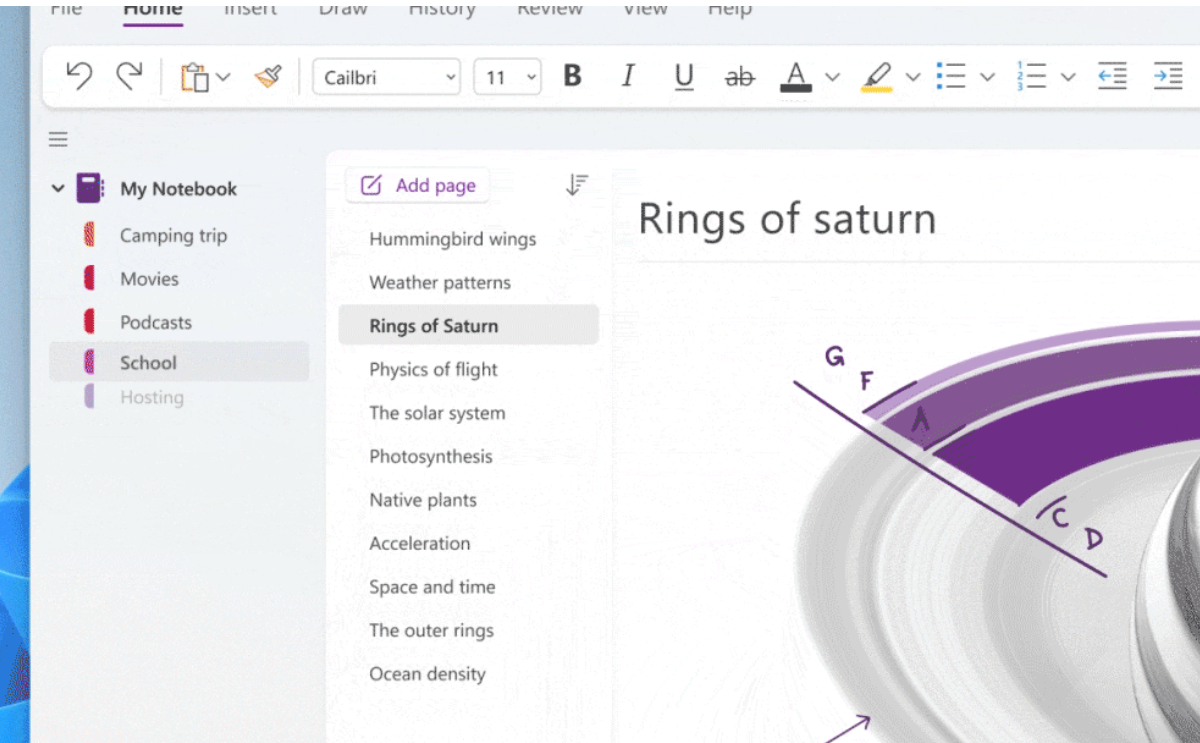This screenshot has width=1200, height=743.
Task: Select the Podcasts section
Action: pyautogui.click(x=156, y=322)
